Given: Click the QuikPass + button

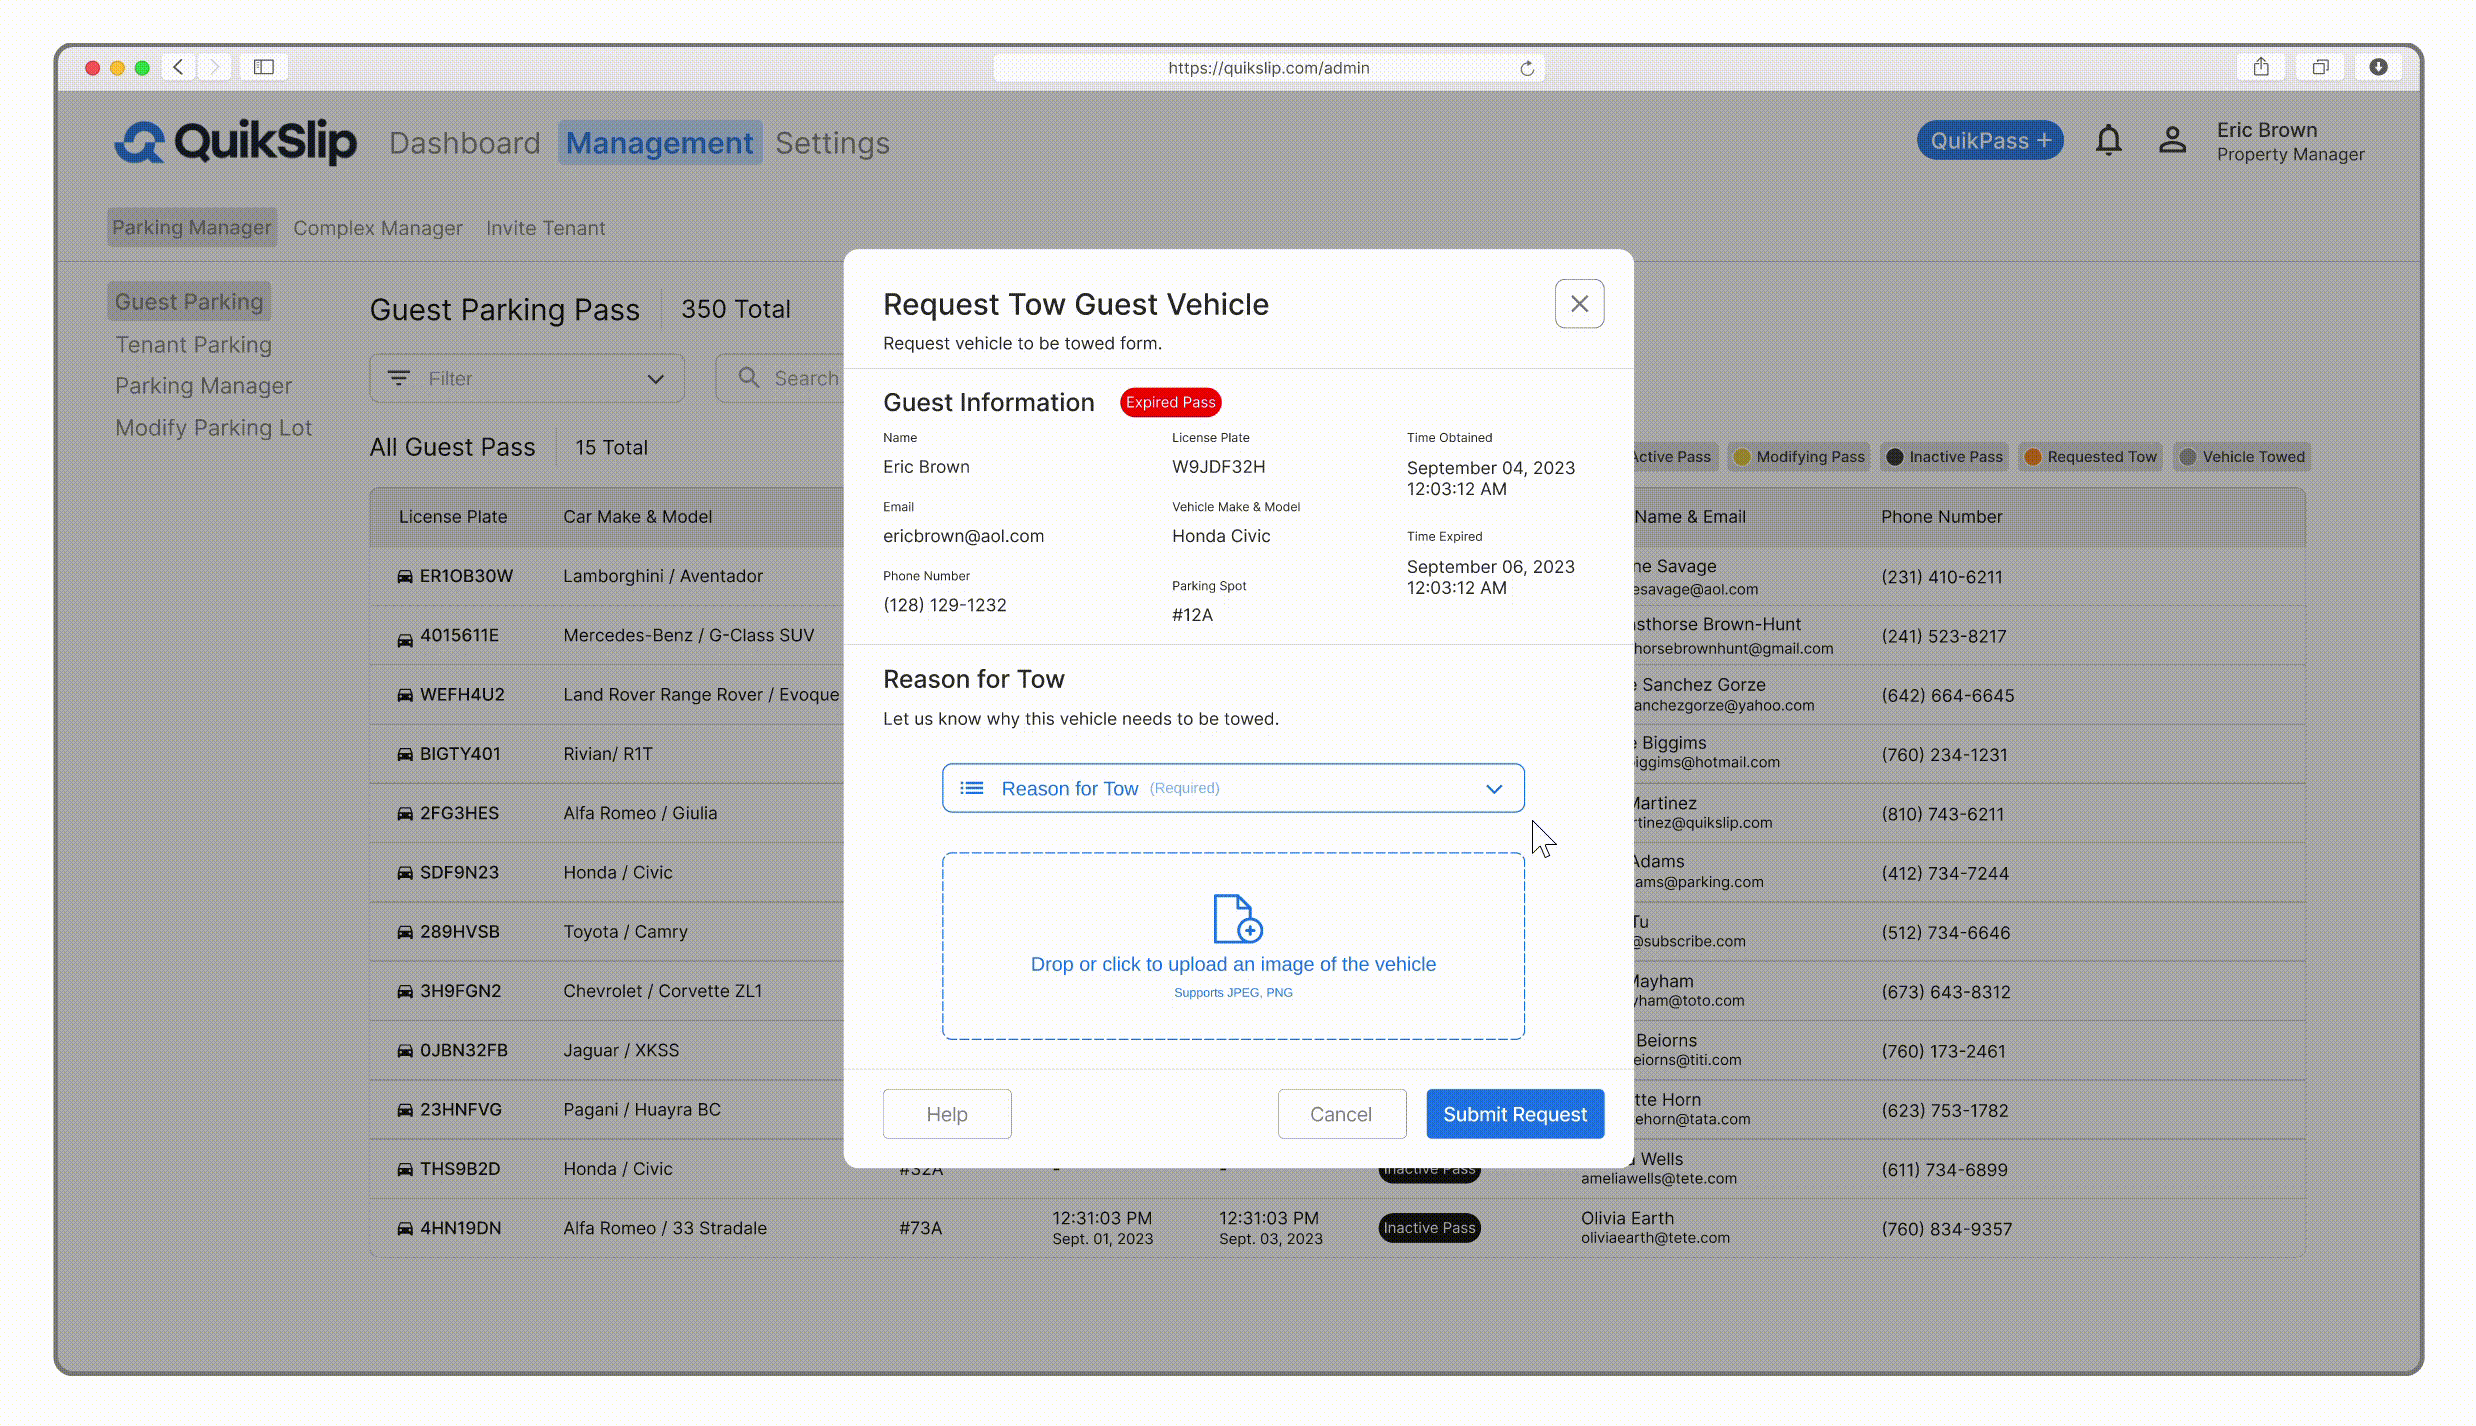Looking at the screenshot, I should [x=1989, y=141].
